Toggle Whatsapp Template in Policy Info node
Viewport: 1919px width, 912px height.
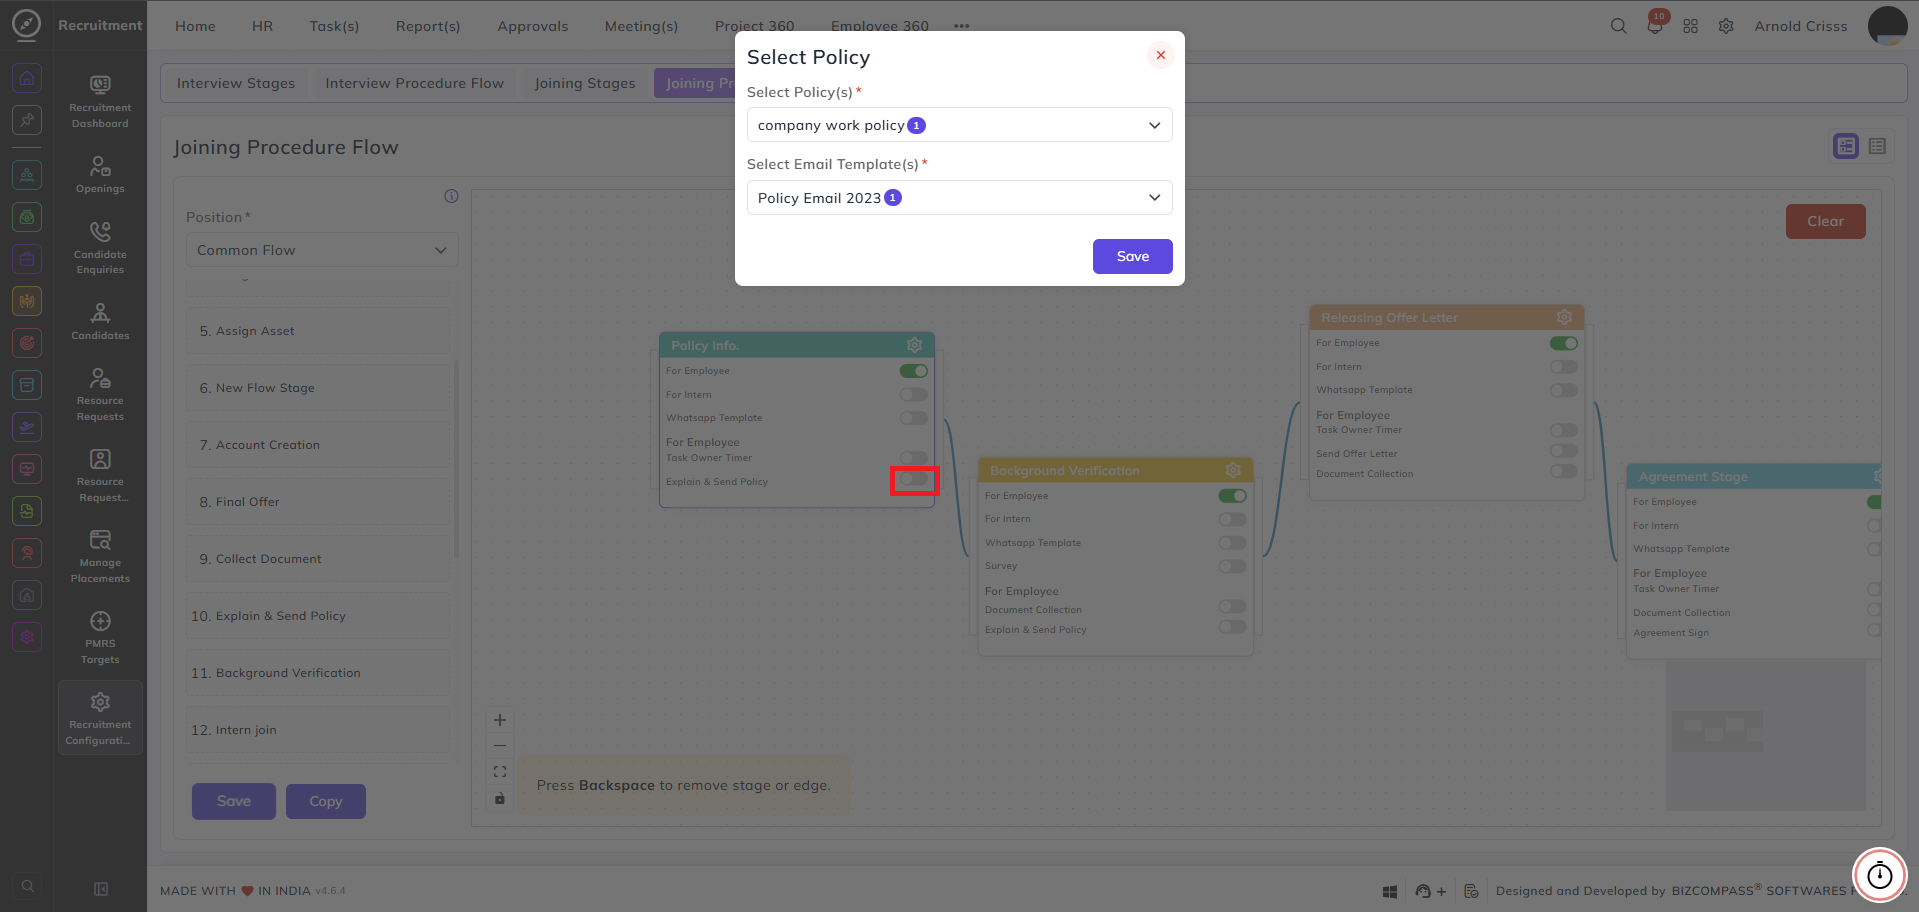913,418
